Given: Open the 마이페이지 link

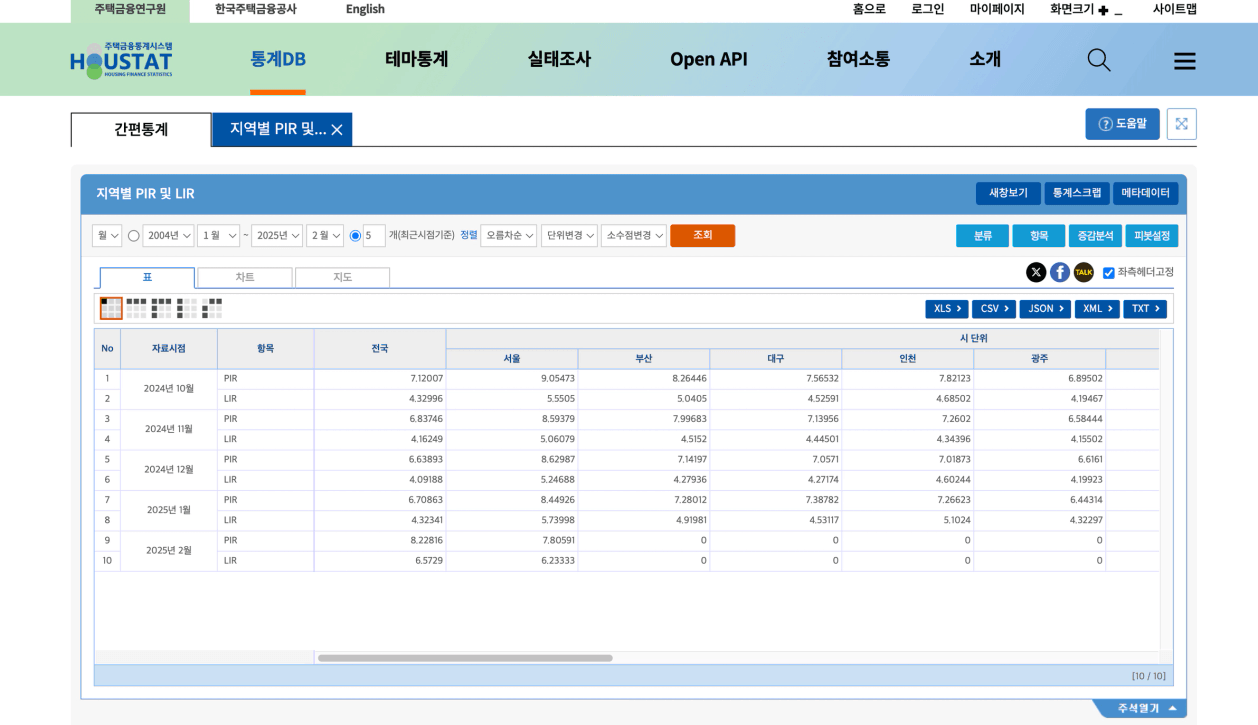Looking at the screenshot, I should coord(997,9).
